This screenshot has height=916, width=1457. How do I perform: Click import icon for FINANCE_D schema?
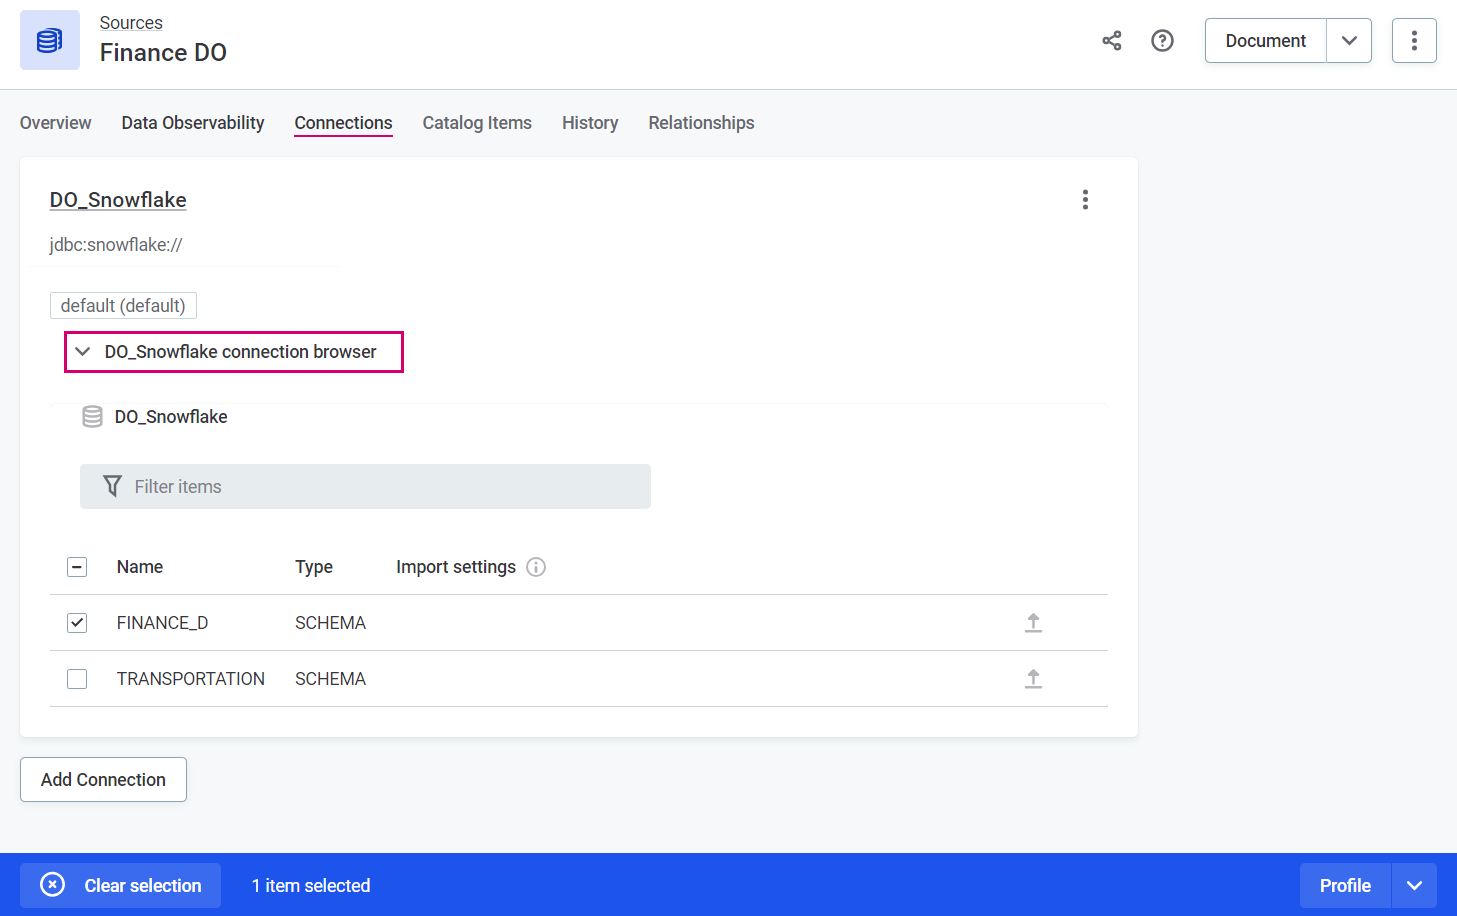[1033, 623]
